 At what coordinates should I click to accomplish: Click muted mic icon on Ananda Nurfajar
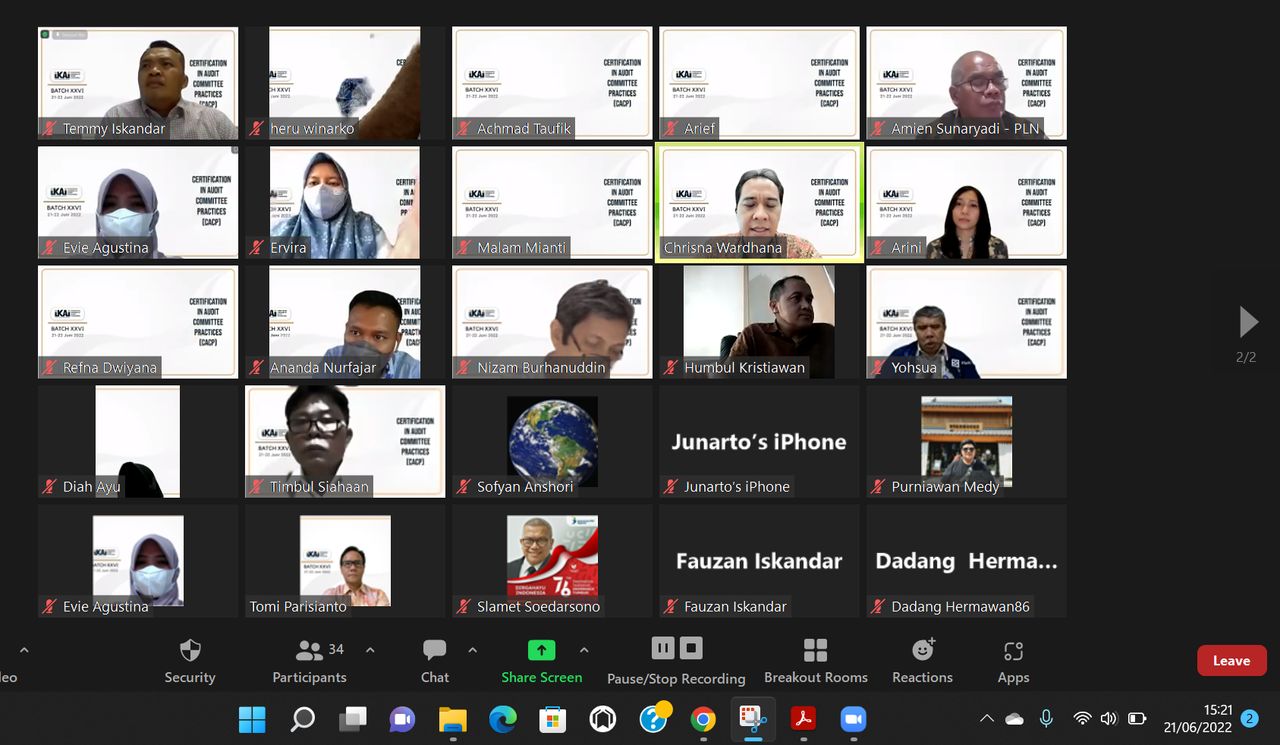257,367
